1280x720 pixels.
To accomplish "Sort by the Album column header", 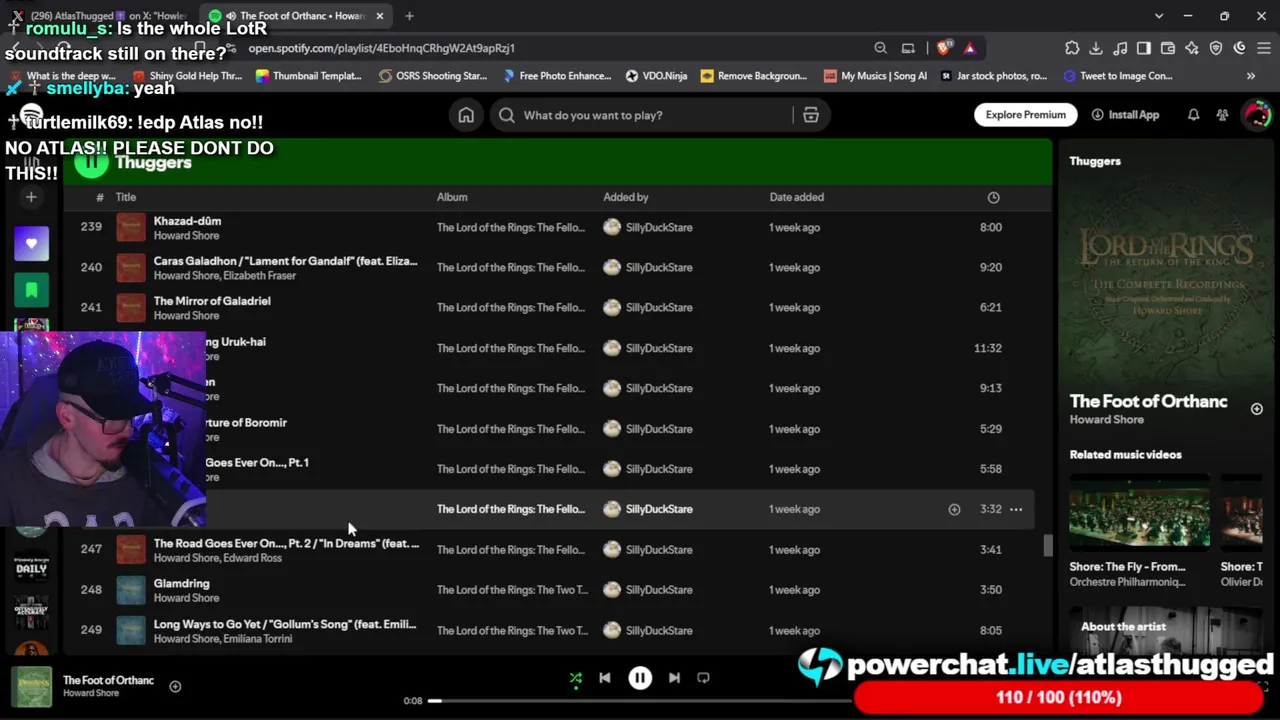I will [x=452, y=197].
